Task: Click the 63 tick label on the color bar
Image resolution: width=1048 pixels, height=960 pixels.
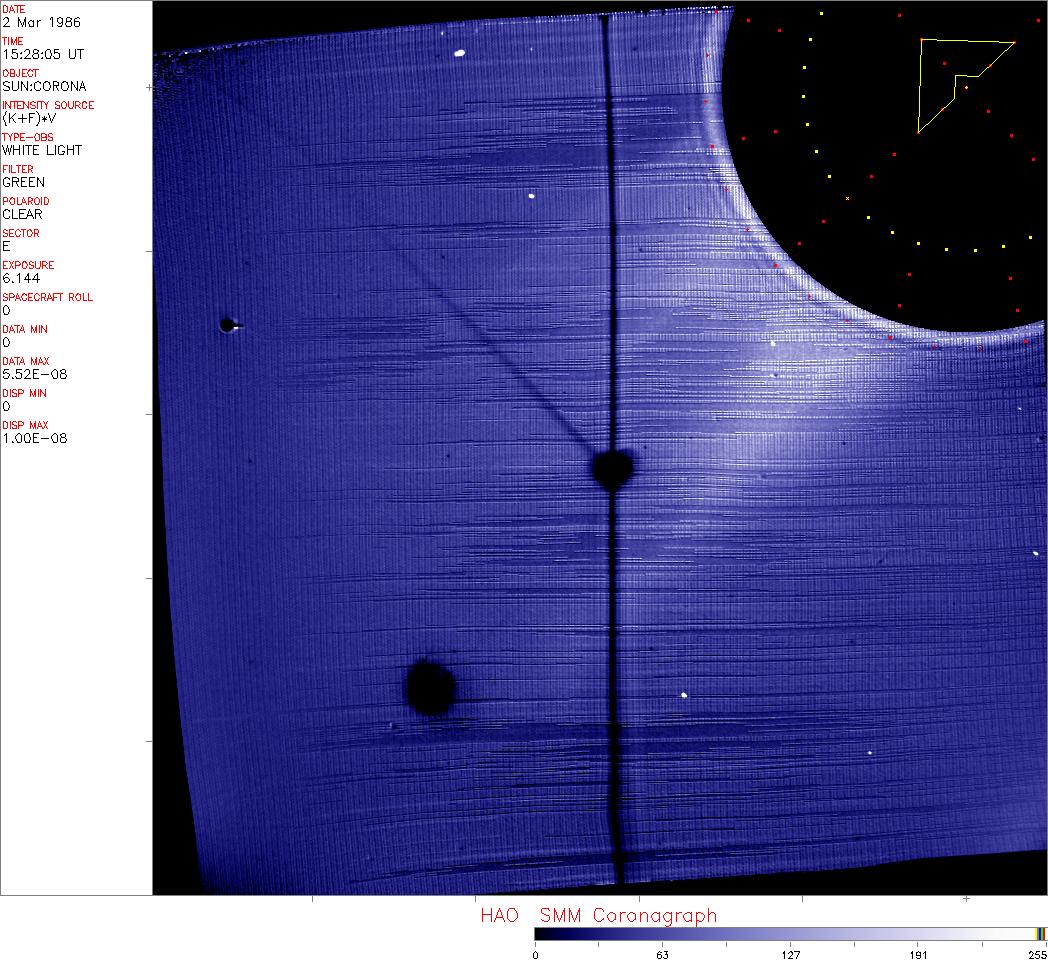Action: (x=662, y=955)
